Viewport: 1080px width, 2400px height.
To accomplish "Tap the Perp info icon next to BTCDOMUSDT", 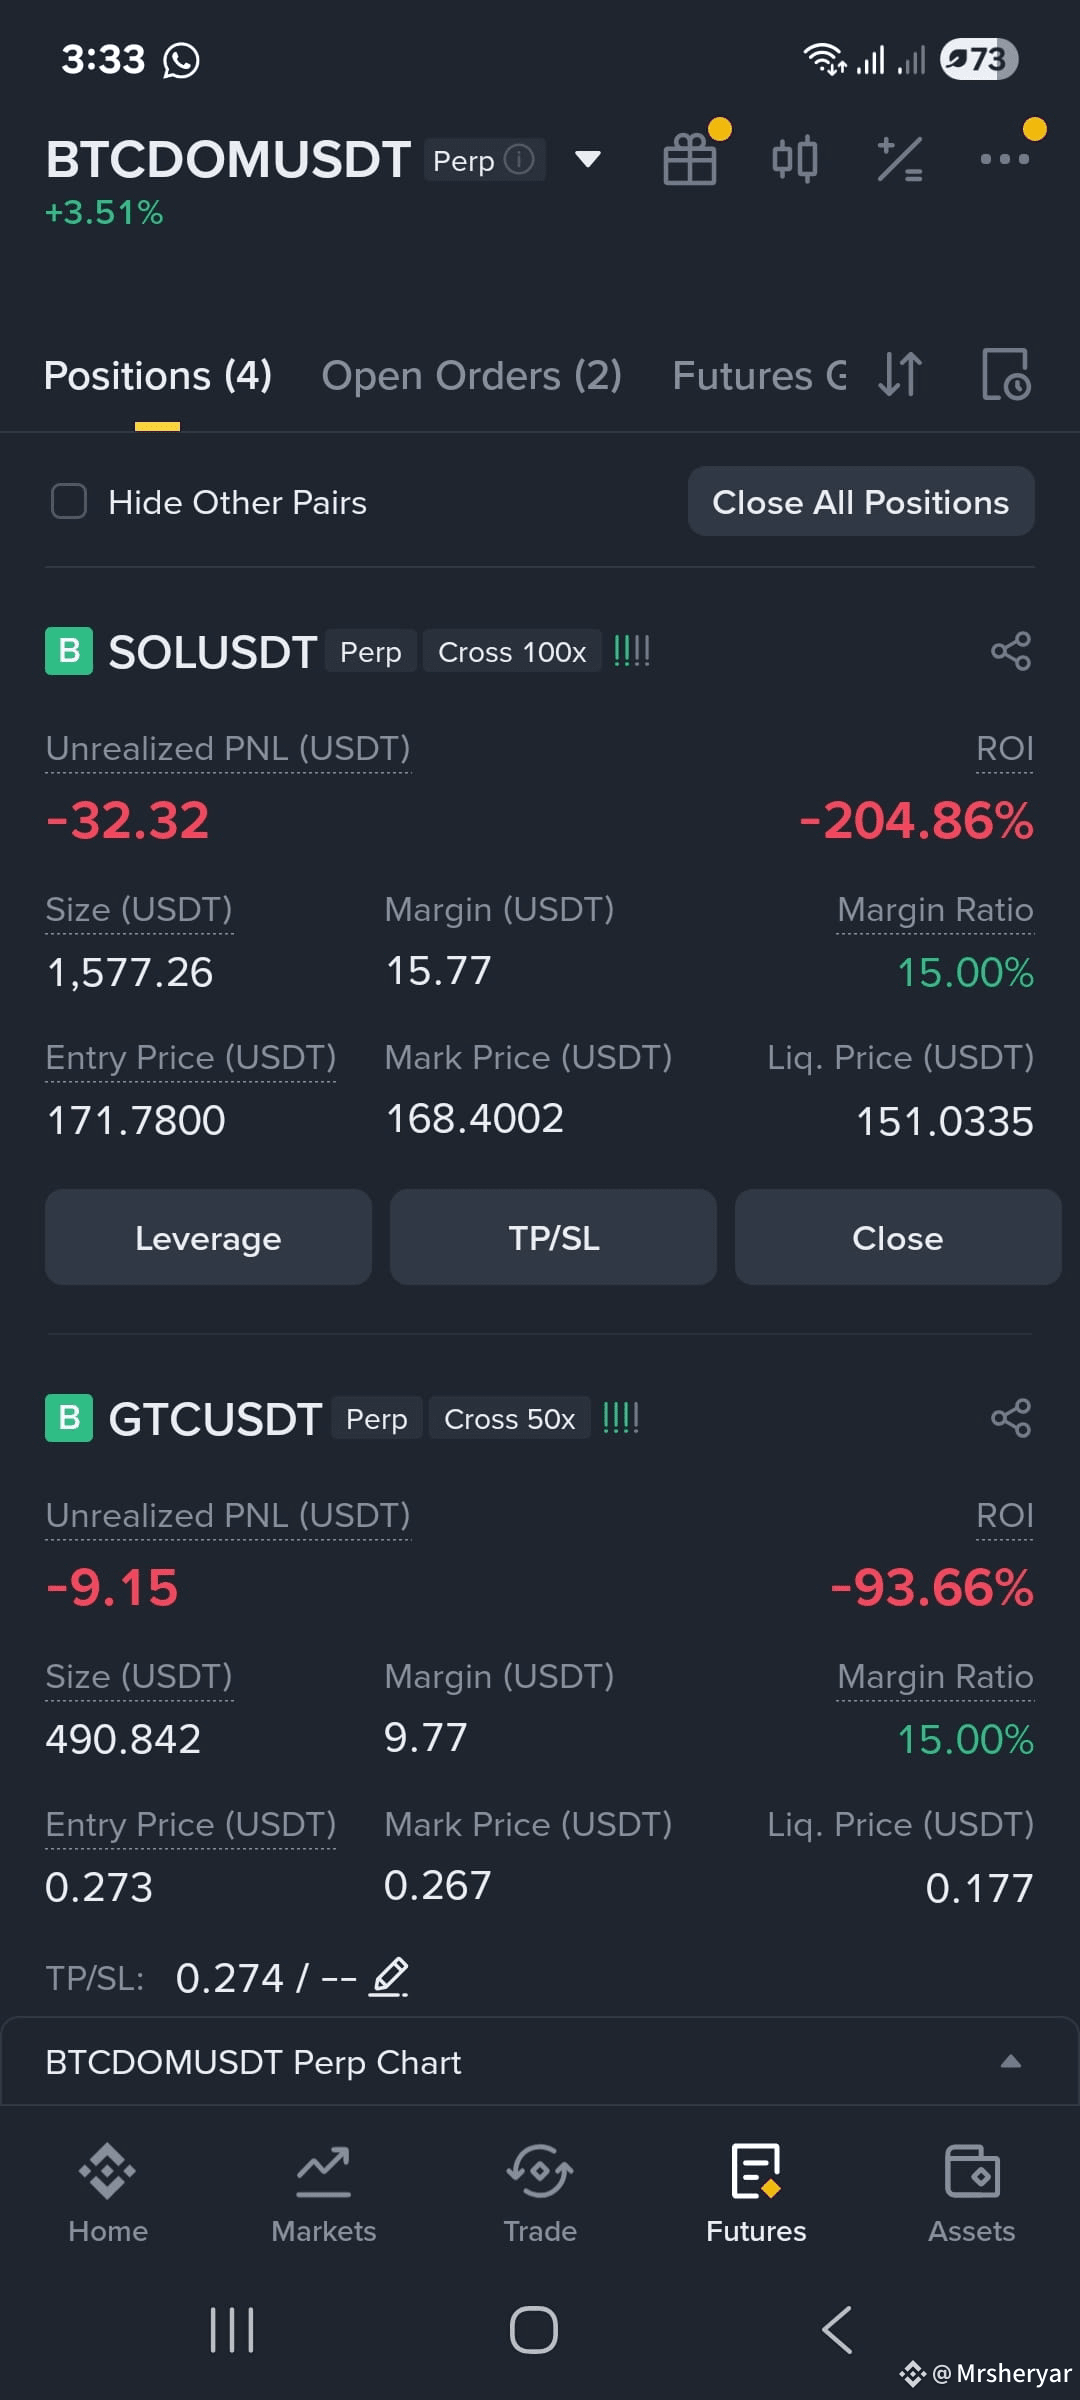I will coord(519,159).
